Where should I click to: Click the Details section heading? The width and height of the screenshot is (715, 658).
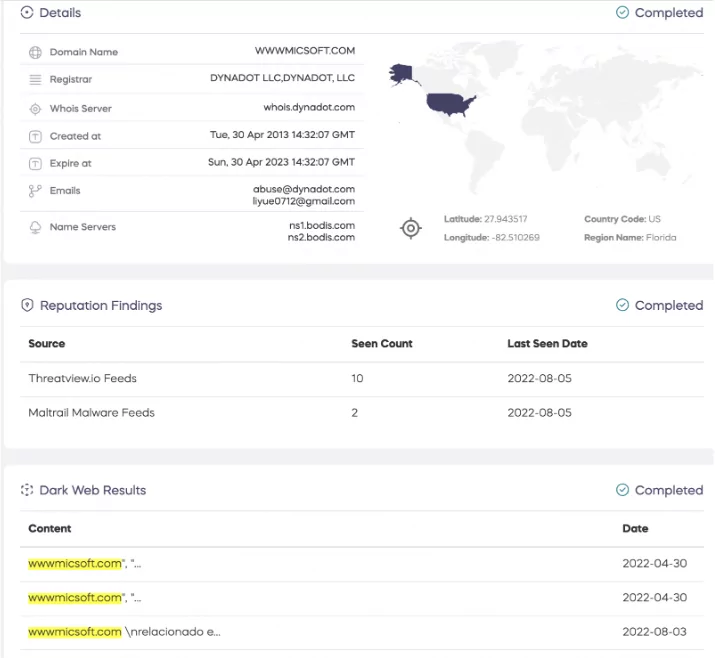(x=60, y=12)
